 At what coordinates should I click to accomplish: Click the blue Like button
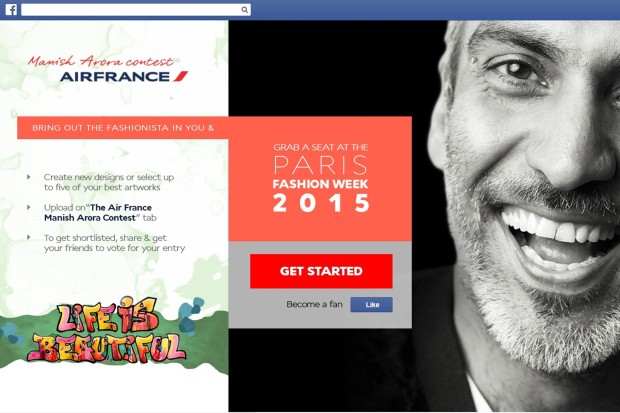(371, 305)
